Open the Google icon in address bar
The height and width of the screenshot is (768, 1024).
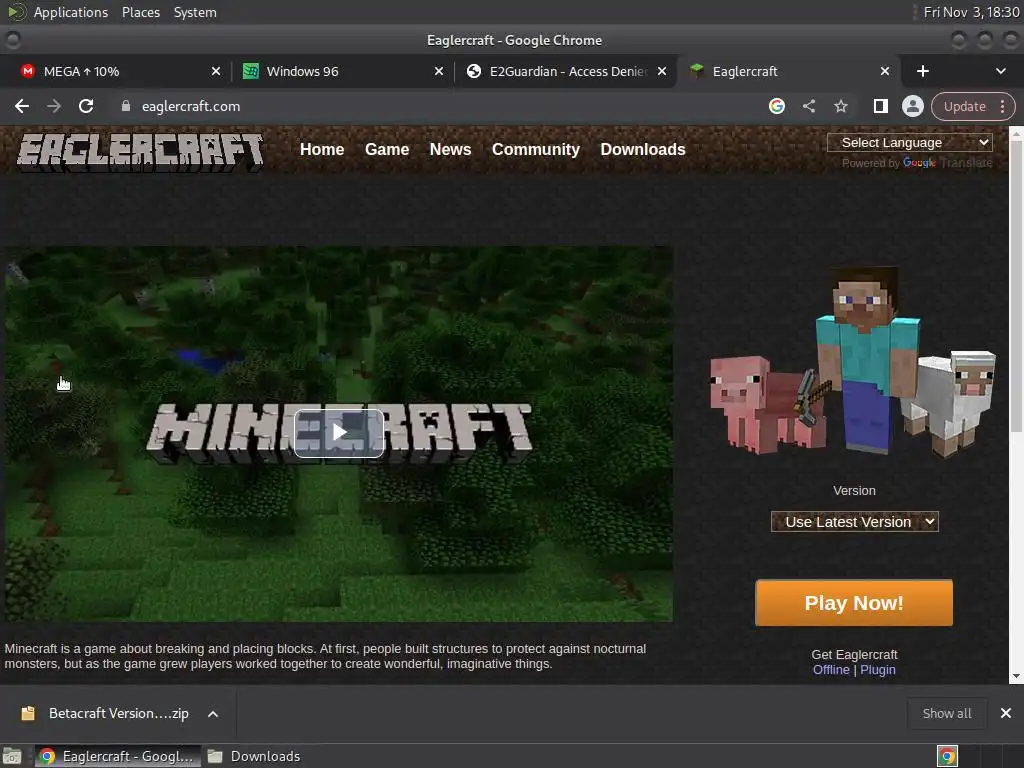[x=776, y=106]
